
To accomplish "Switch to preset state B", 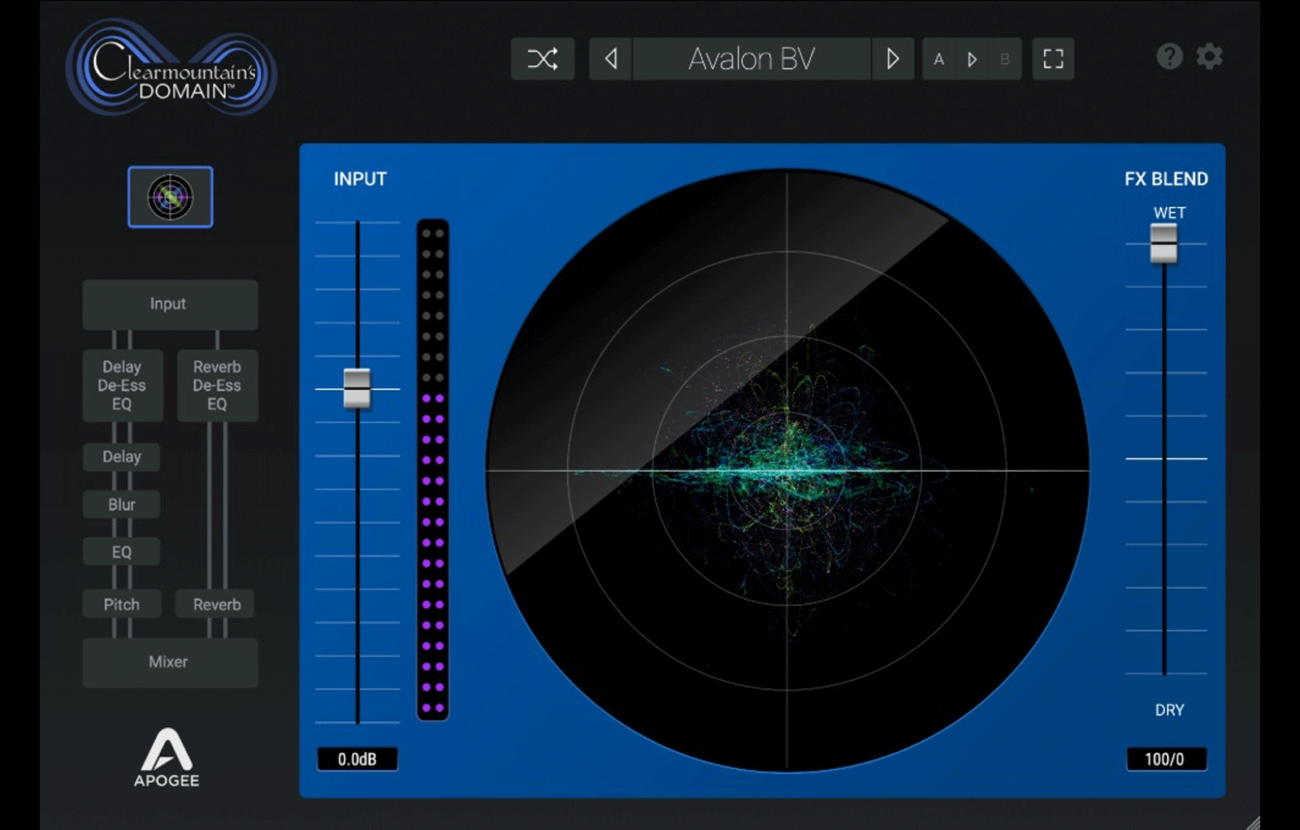I will 1005,60.
